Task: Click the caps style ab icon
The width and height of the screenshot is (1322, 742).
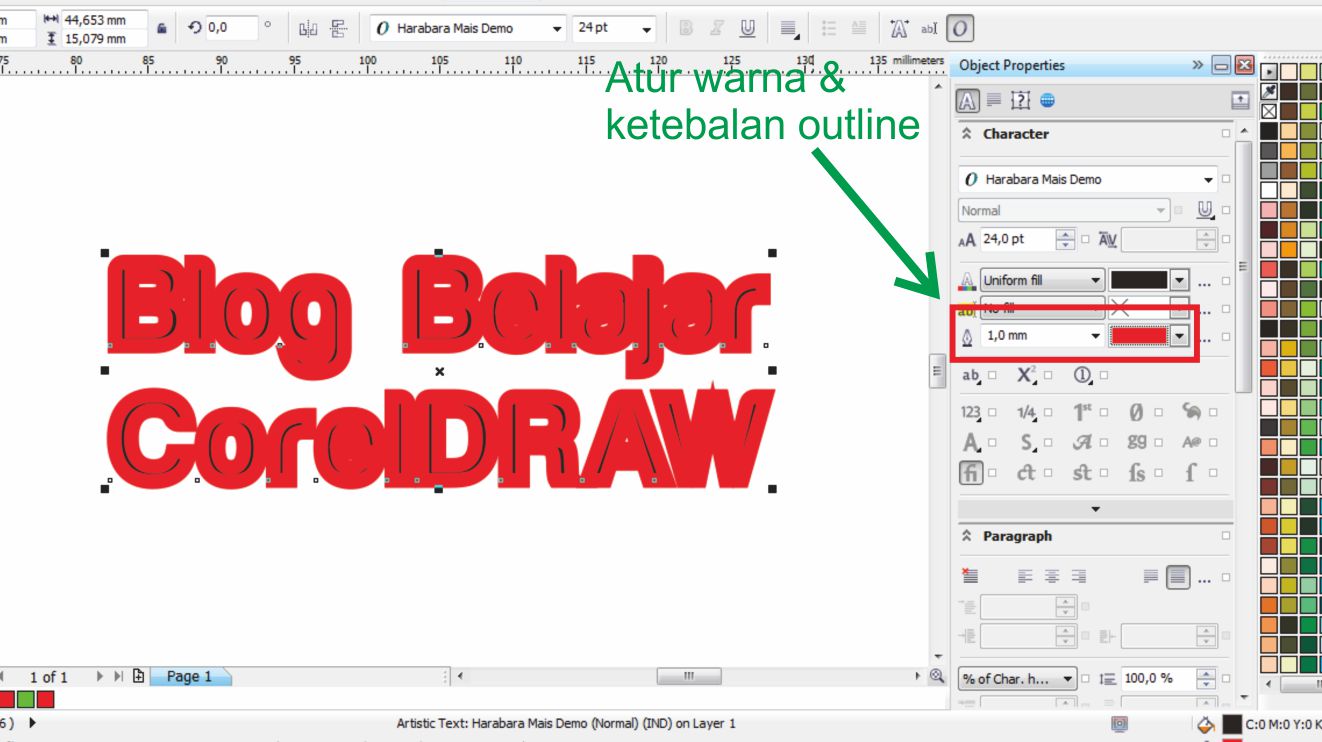Action: click(x=971, y=376)
